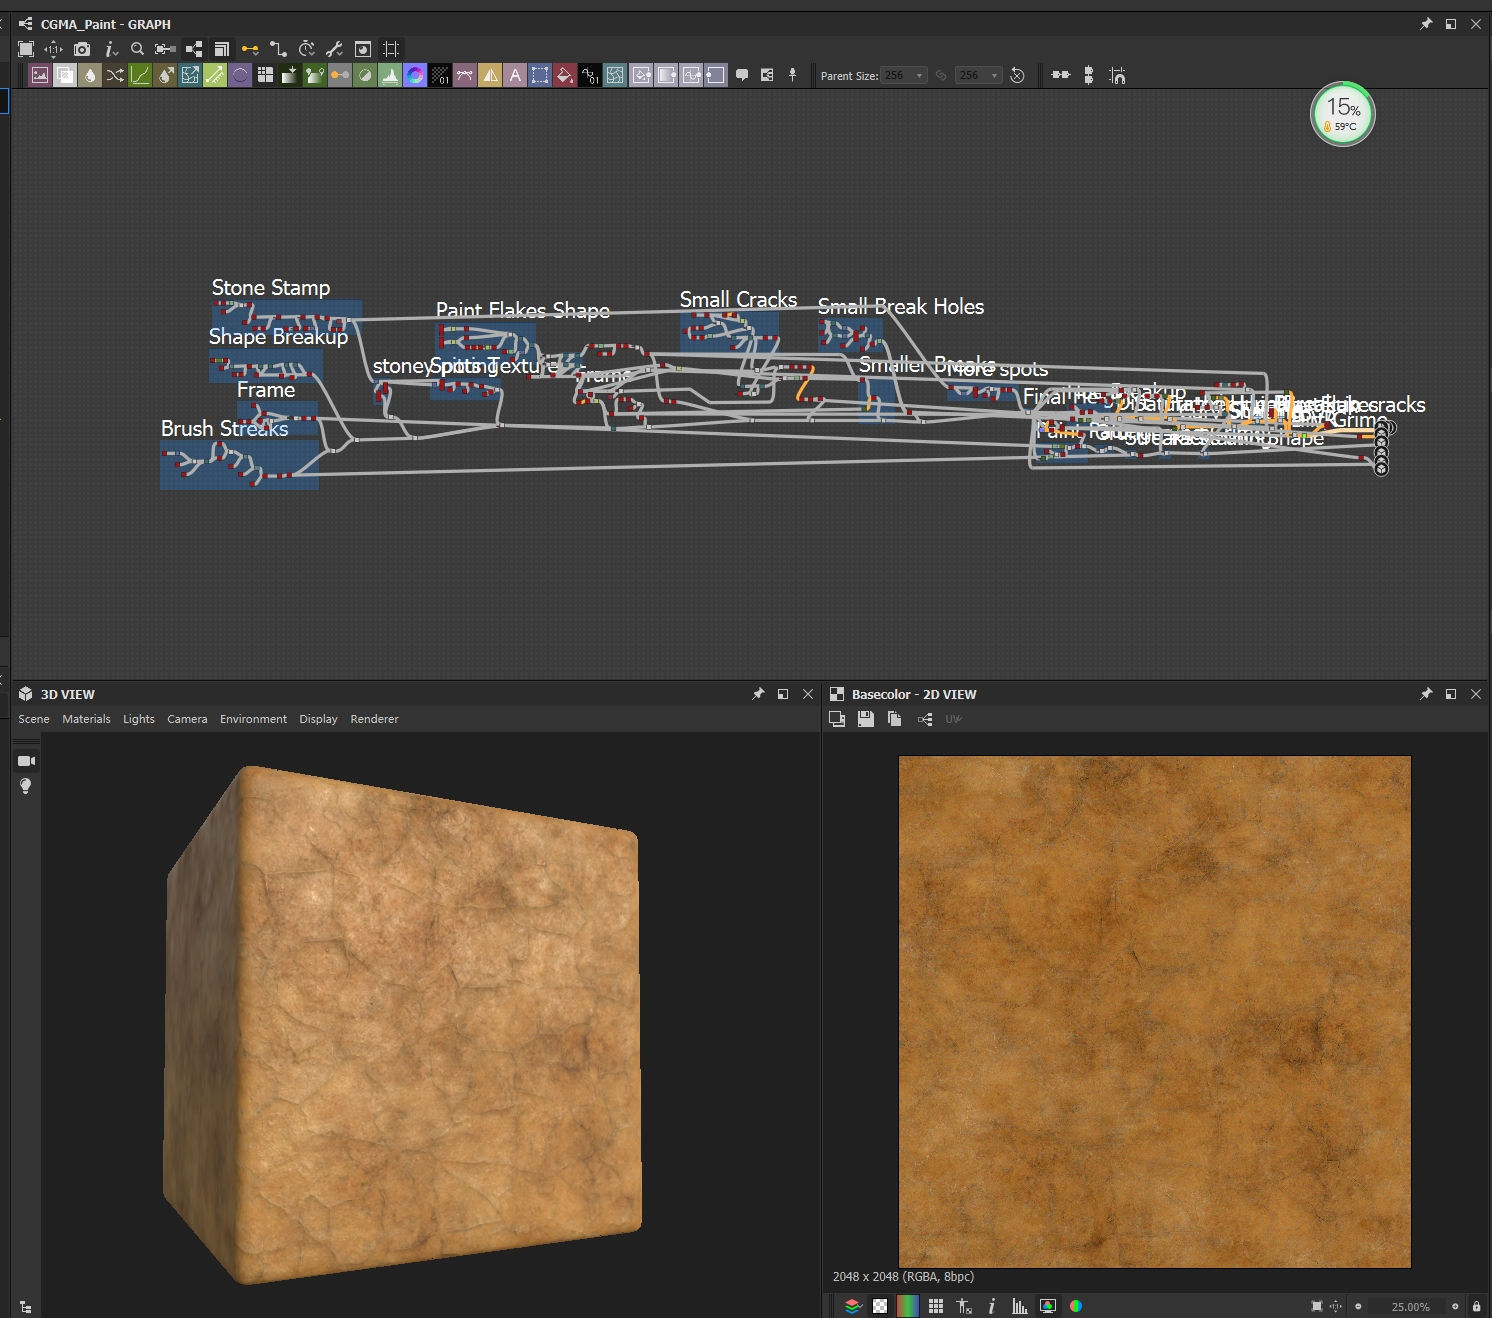Open the Environment menu in 3D View
This screenshot has height=1318, width=1492.
[x=253, y=719]
